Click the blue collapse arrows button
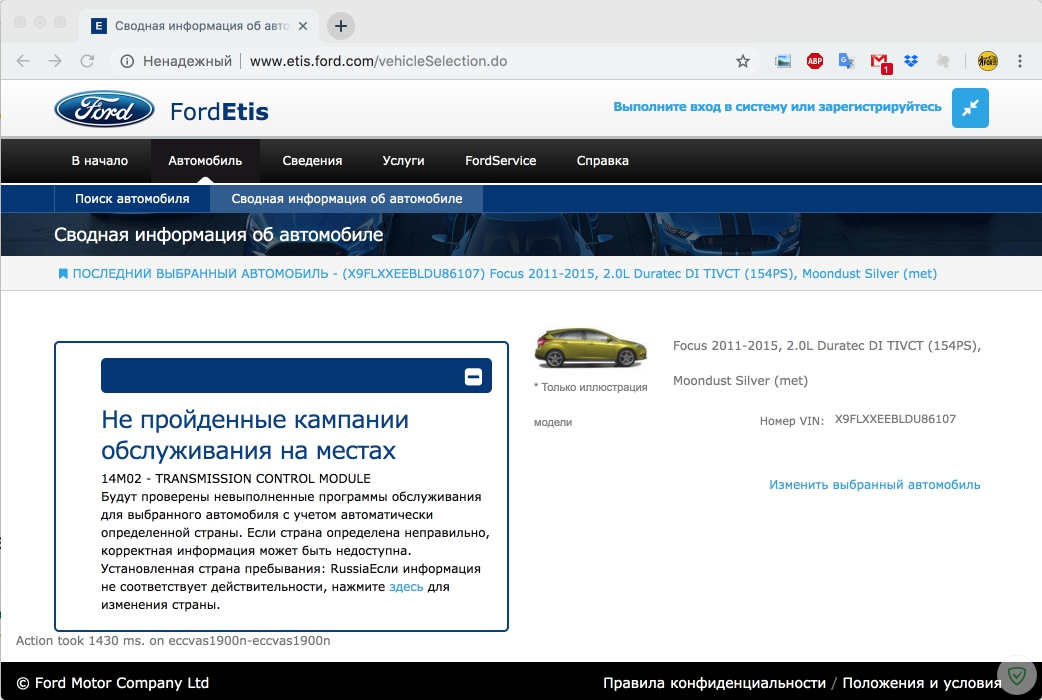The width and height of the screenshot is (1042, 700). [970, 108]
